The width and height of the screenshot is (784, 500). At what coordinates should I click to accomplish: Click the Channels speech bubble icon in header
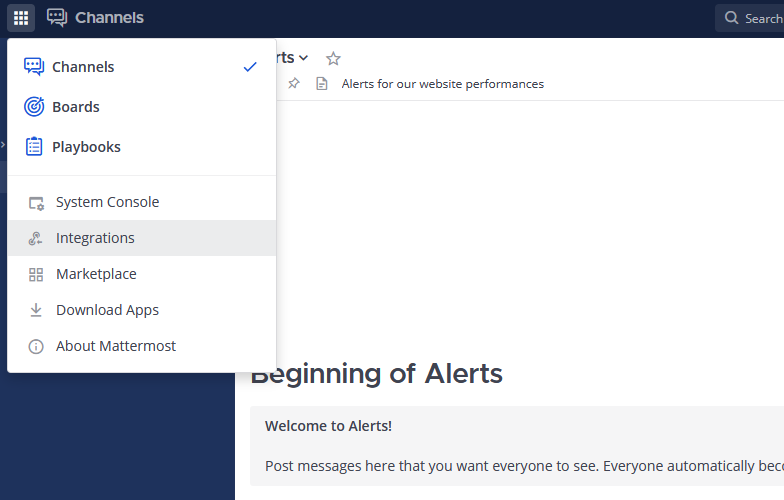(x=57, y=18)
